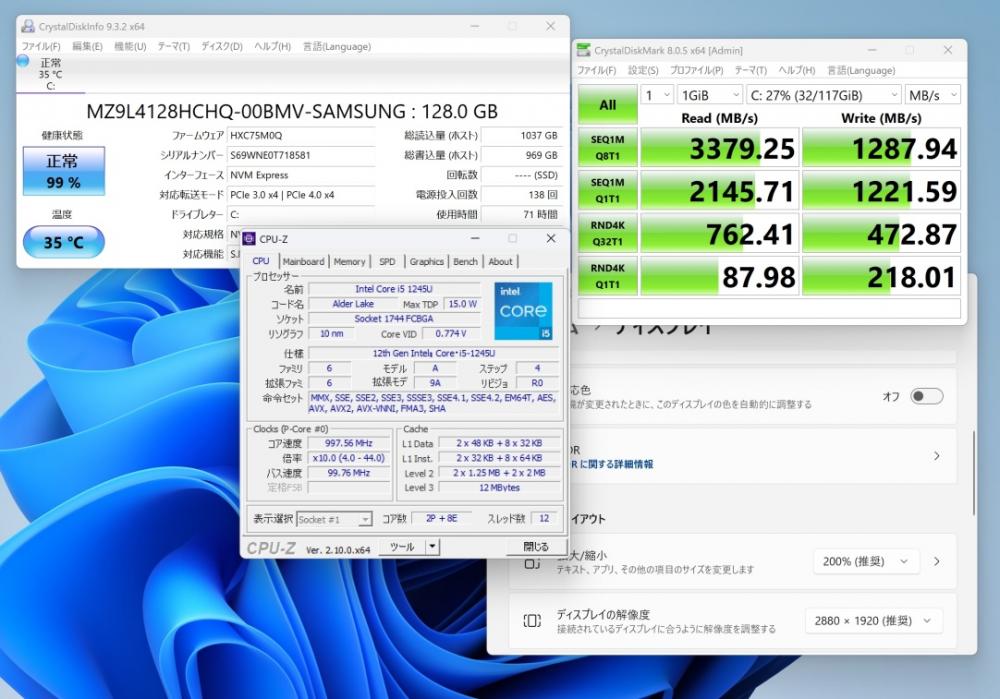Toggle the adaptive color switch in Settings

[x=926, y=396]
